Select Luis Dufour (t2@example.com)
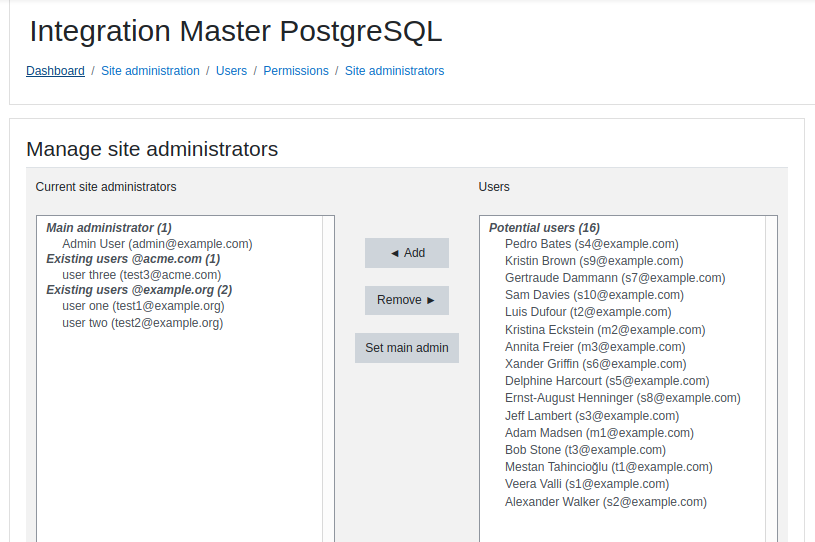This screenshot has width=815, height=542. coord(588,312)
